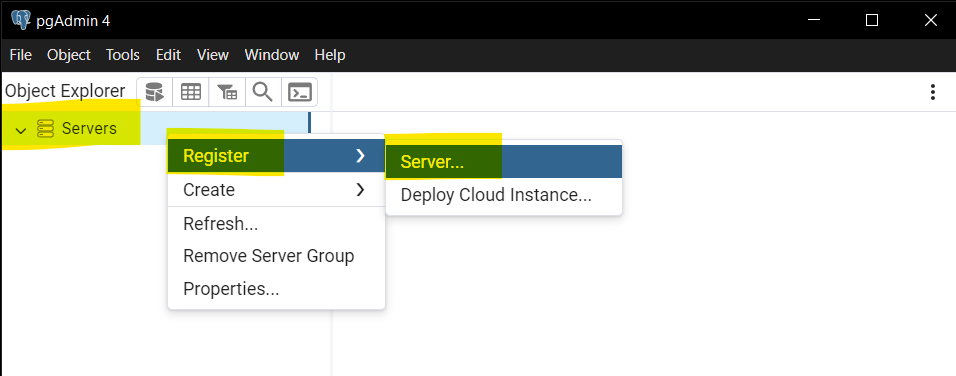This screenshot has width=956, height=376.
Task: Maximize the pgAdmin 4 window
Action: pos(872,20)
